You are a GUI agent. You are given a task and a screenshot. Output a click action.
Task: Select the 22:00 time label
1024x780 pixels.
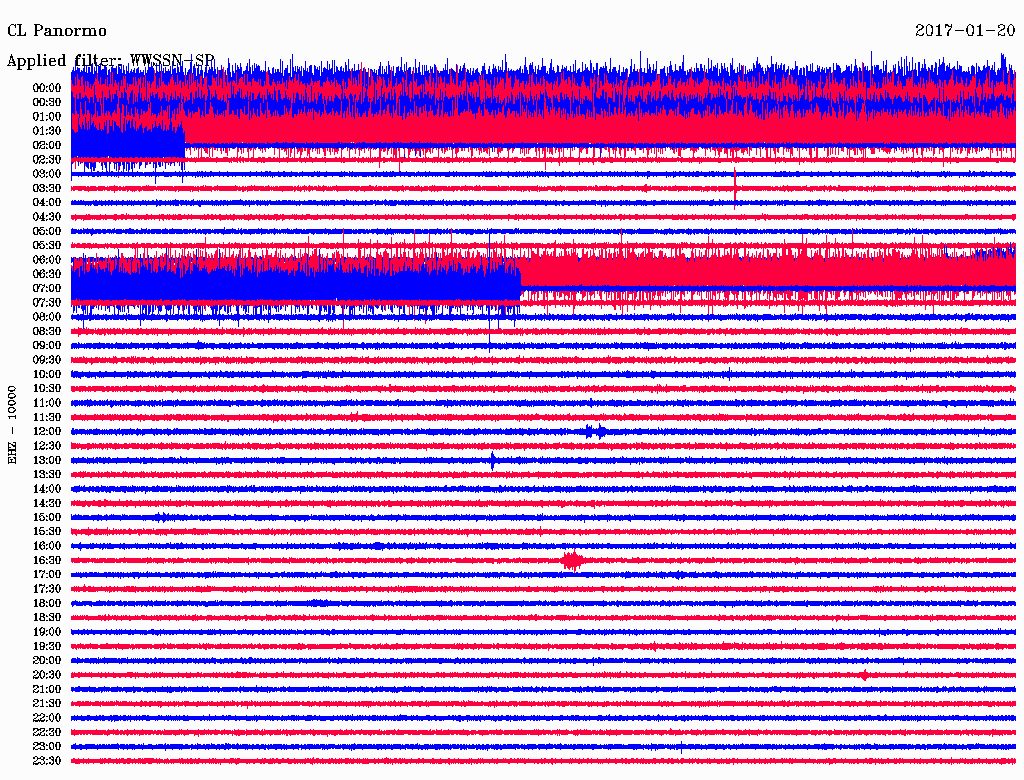pyautogui.click(x=47, y=718)
